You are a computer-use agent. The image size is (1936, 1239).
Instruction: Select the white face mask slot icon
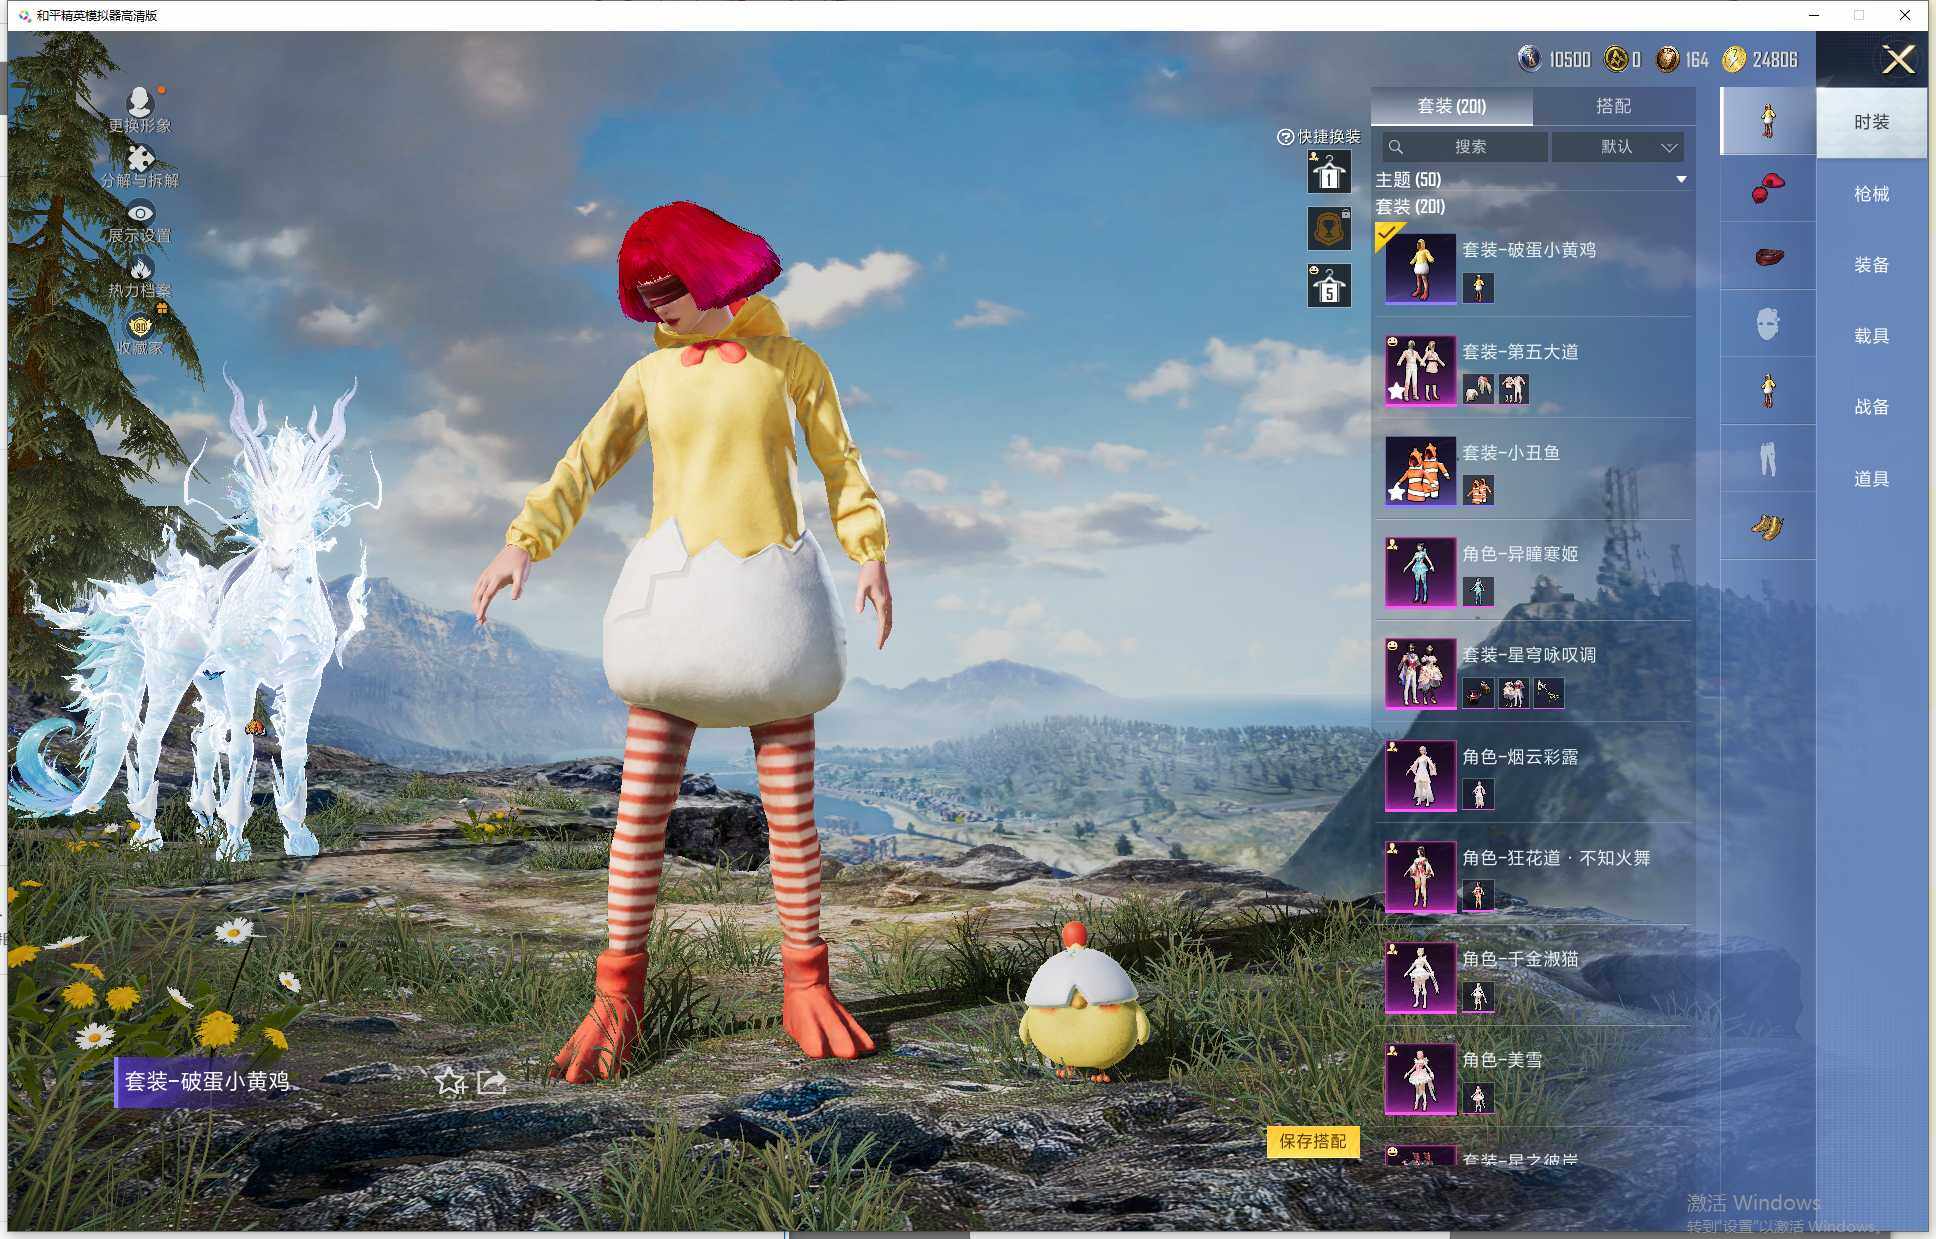point(1767,324)
